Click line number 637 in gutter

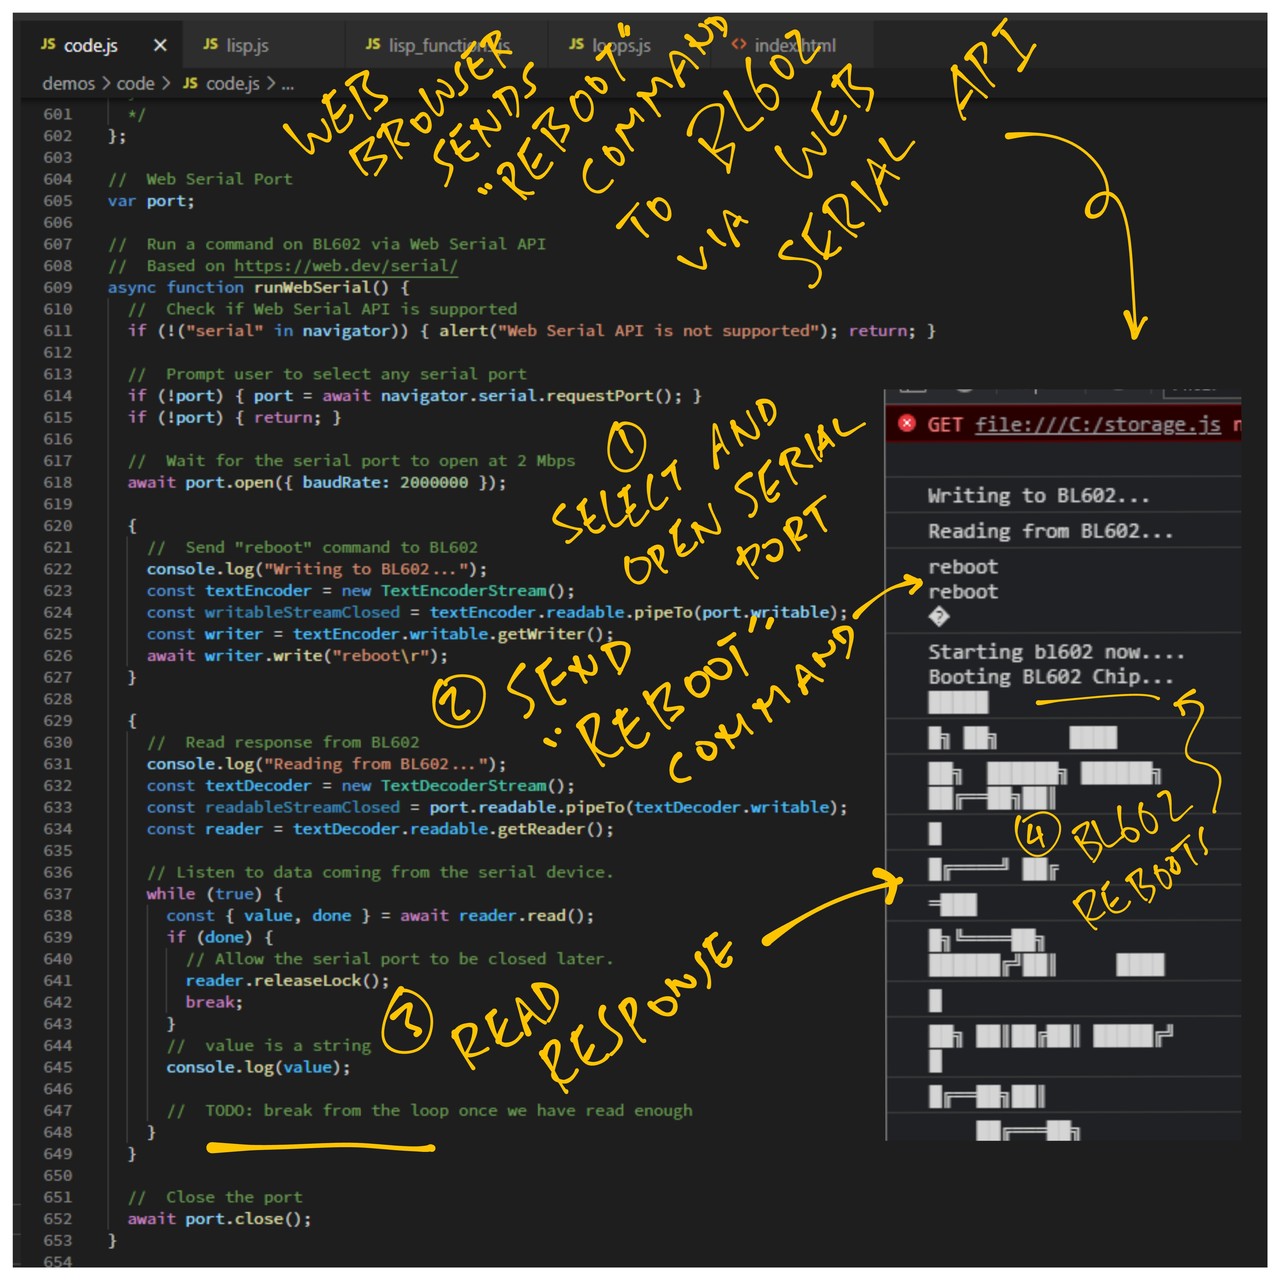tap(58, 894)
